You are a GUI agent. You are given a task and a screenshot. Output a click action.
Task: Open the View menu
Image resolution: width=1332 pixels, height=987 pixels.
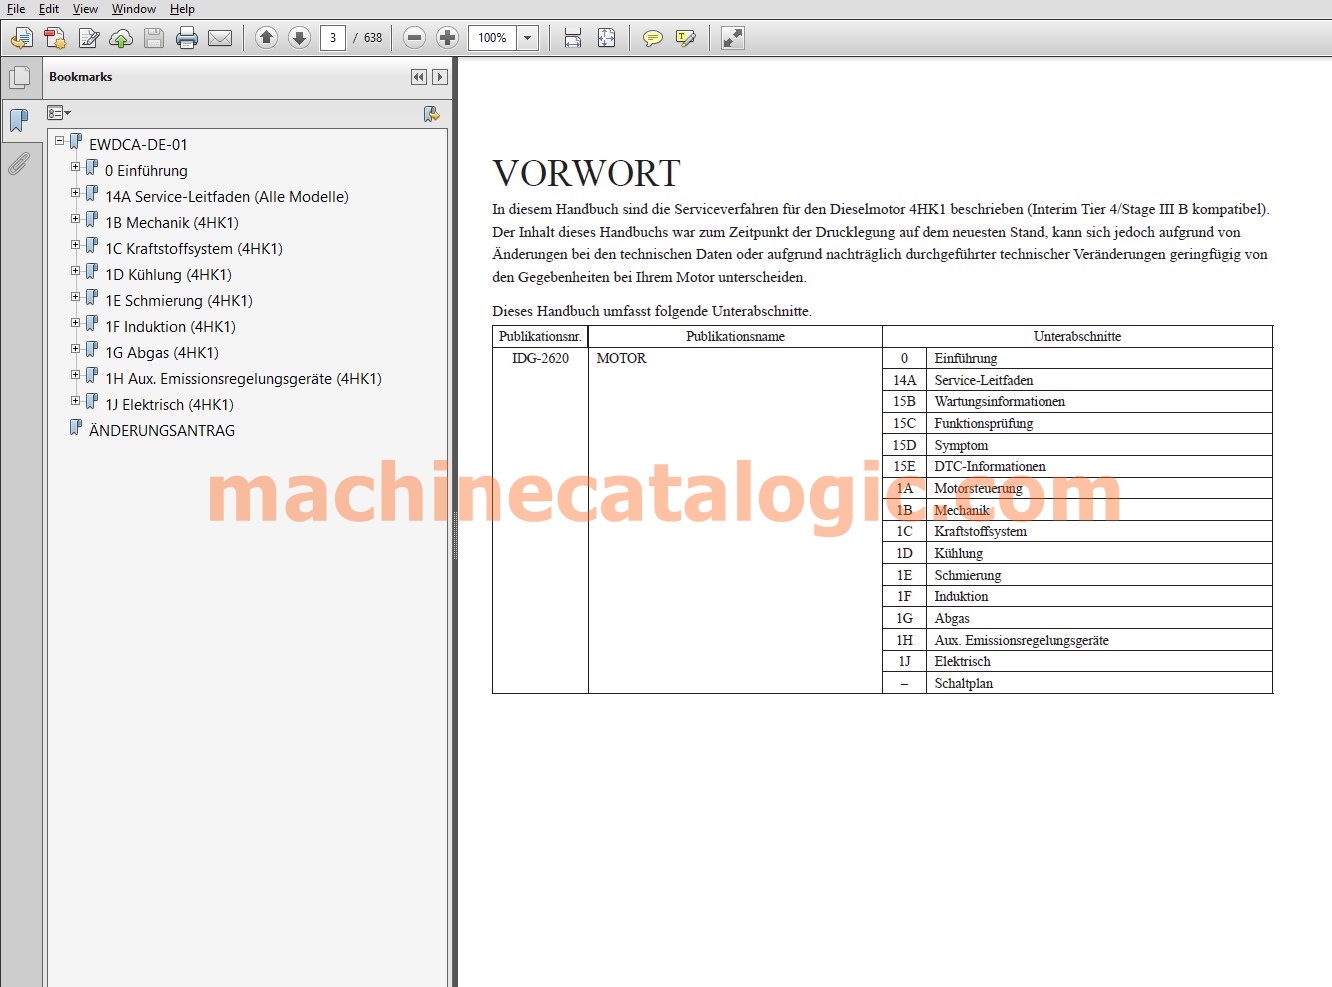(85, 9)
